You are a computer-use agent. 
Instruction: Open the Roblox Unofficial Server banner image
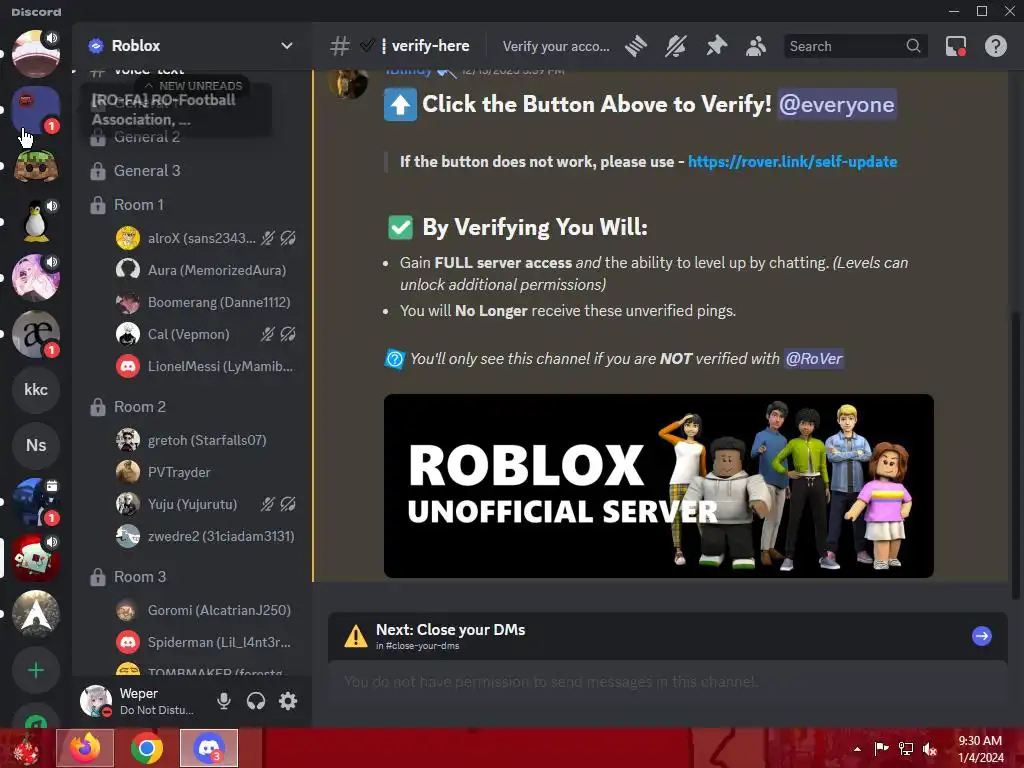click(658, 486)
